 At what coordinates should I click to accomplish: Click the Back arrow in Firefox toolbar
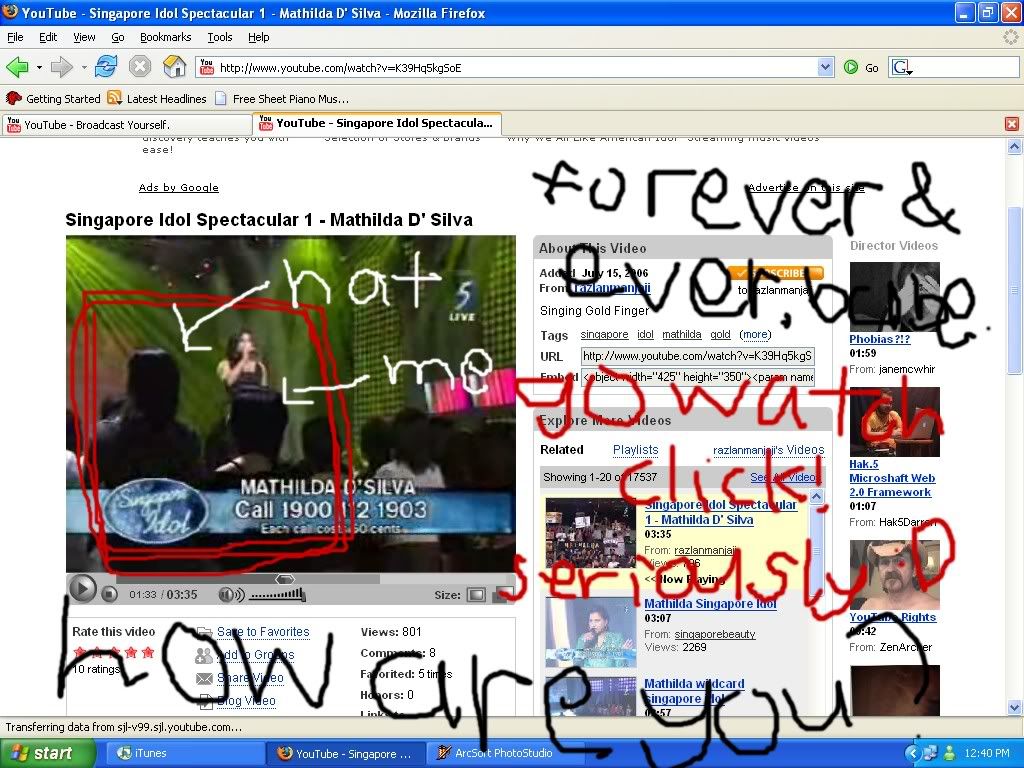17,67
